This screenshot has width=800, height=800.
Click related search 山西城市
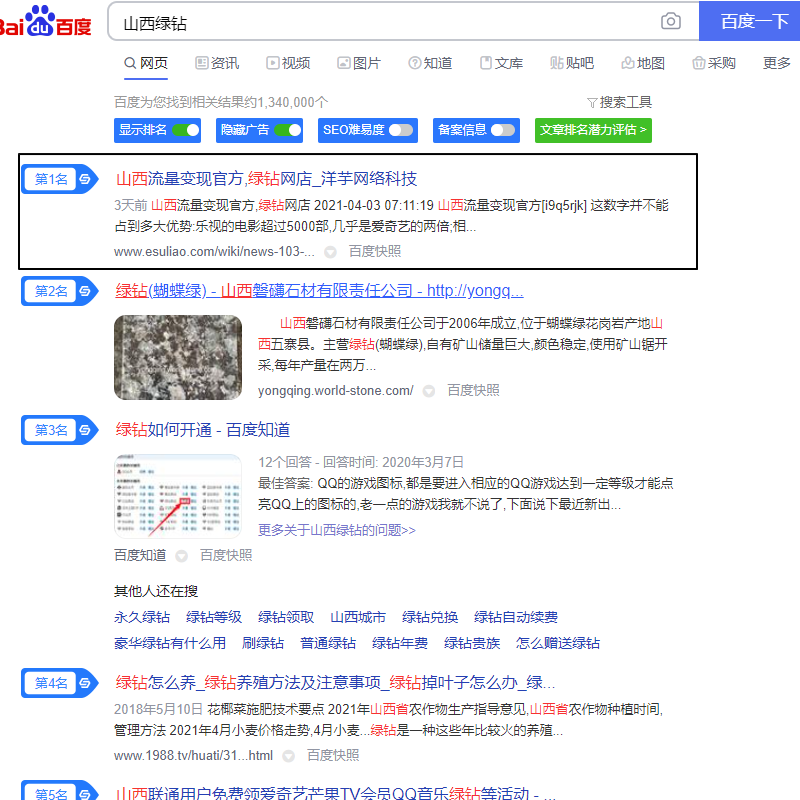(x=358, y=617)
